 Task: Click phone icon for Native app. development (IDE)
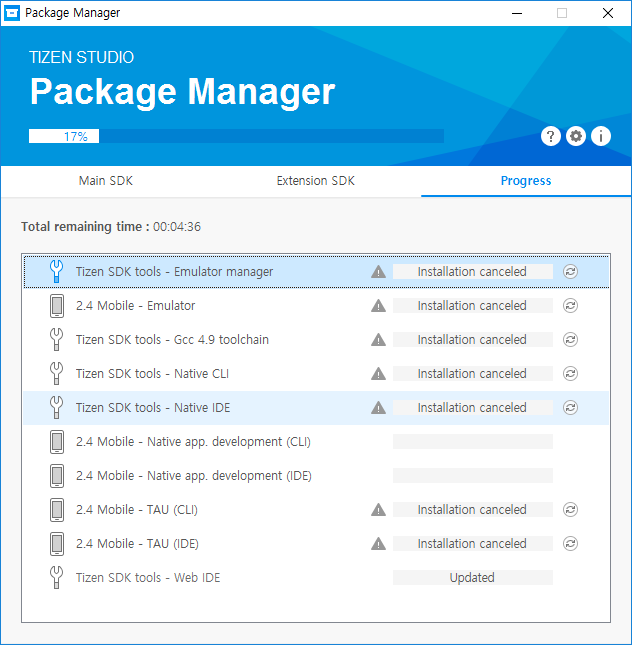coord(57,476)
